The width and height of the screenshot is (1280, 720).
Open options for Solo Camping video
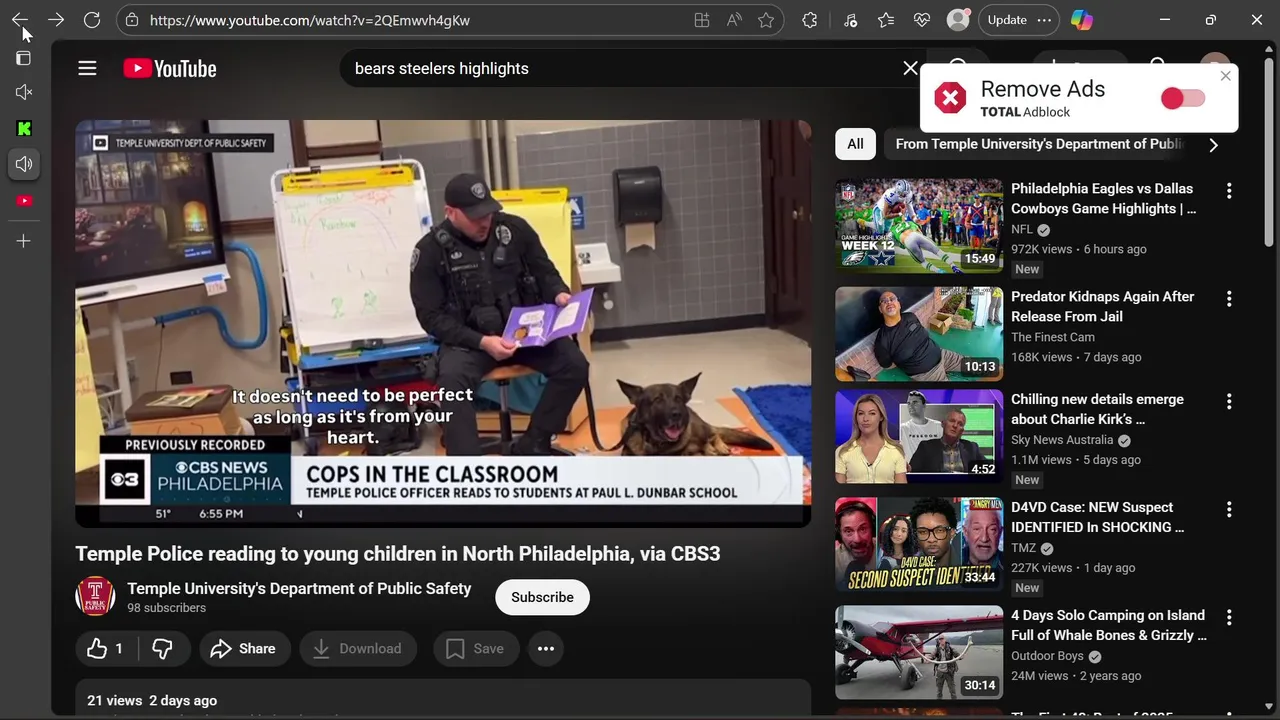[1229, 618]
